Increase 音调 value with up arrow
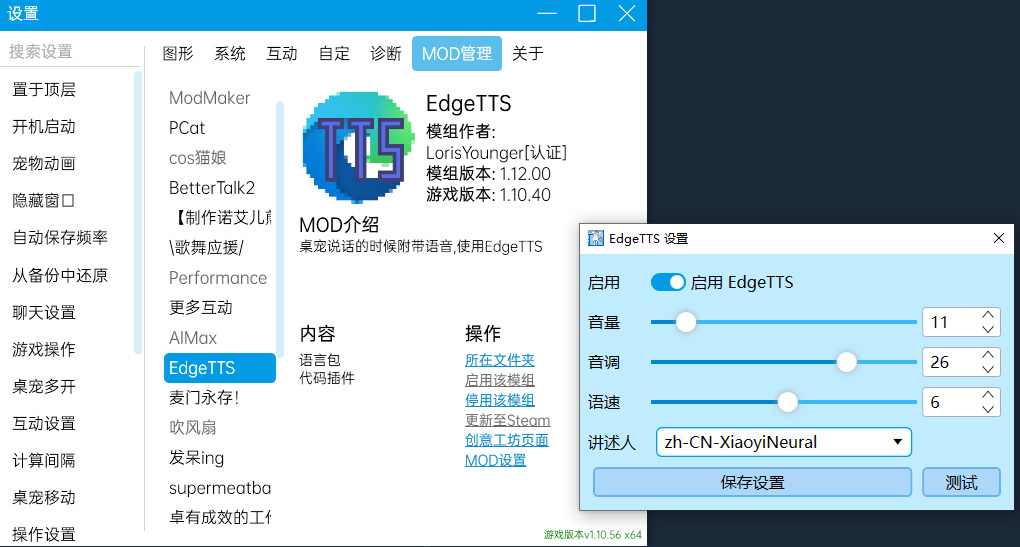The image size is (1020, 547). (987, 355)
